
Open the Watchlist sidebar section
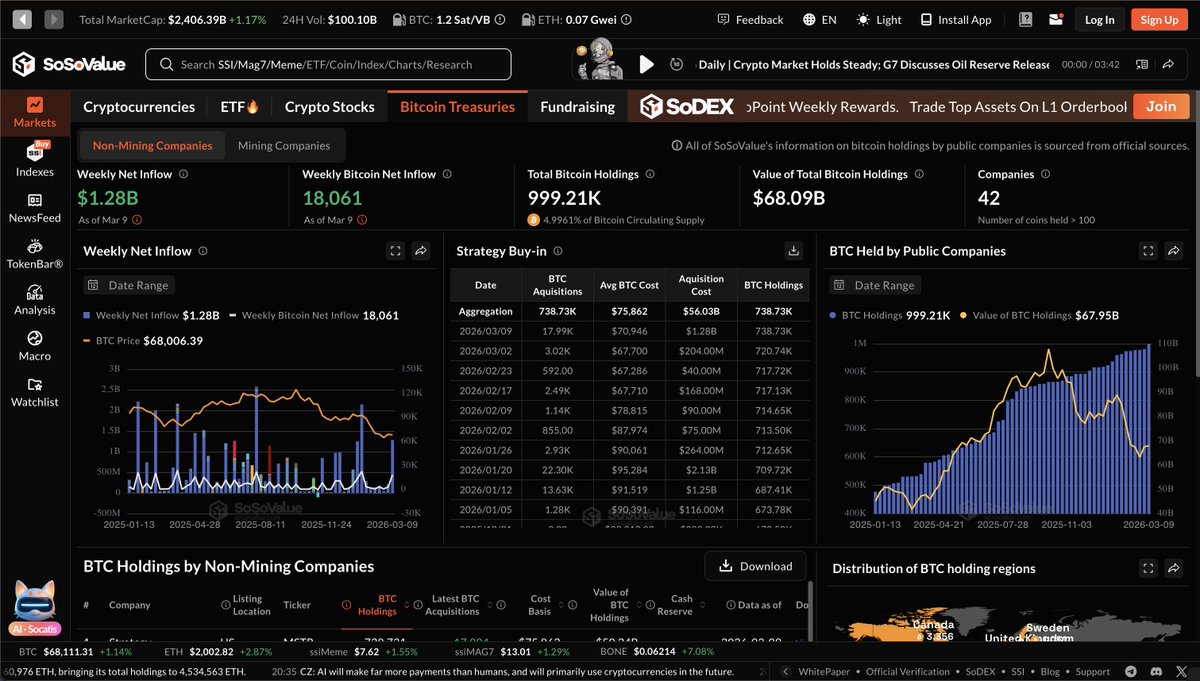tap(35, 392)
